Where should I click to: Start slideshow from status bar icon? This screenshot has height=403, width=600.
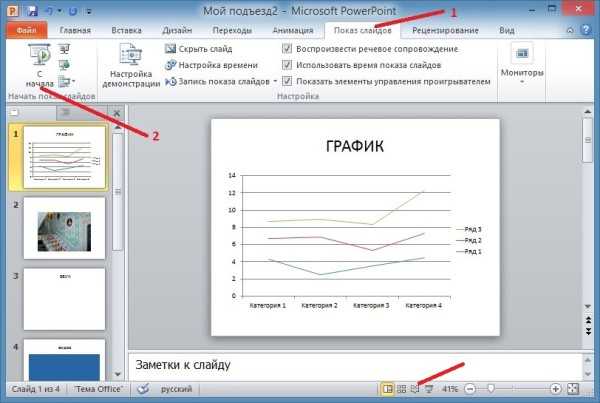(429, 389)
